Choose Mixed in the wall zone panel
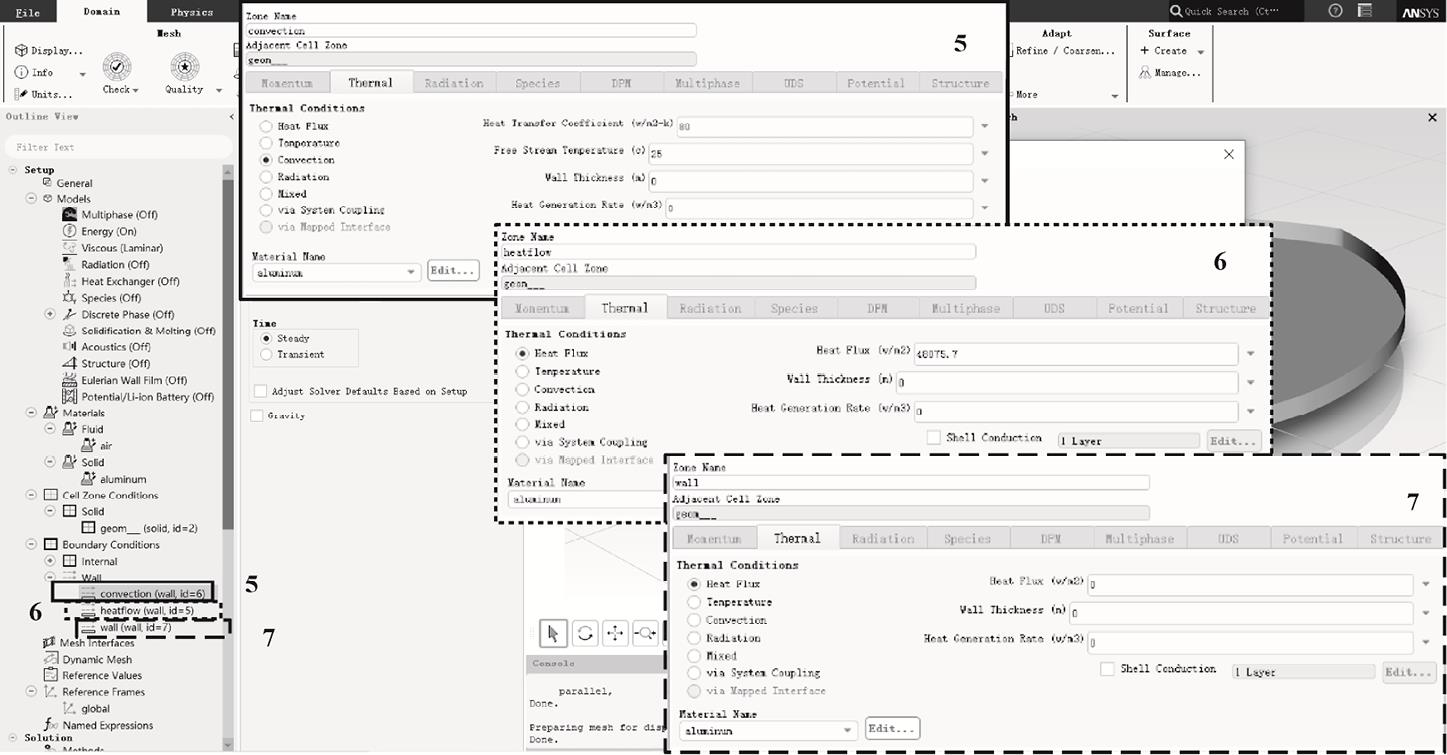Image resolution: width=1447 pixels, height=755 pixels. click(x=694, y=656)
